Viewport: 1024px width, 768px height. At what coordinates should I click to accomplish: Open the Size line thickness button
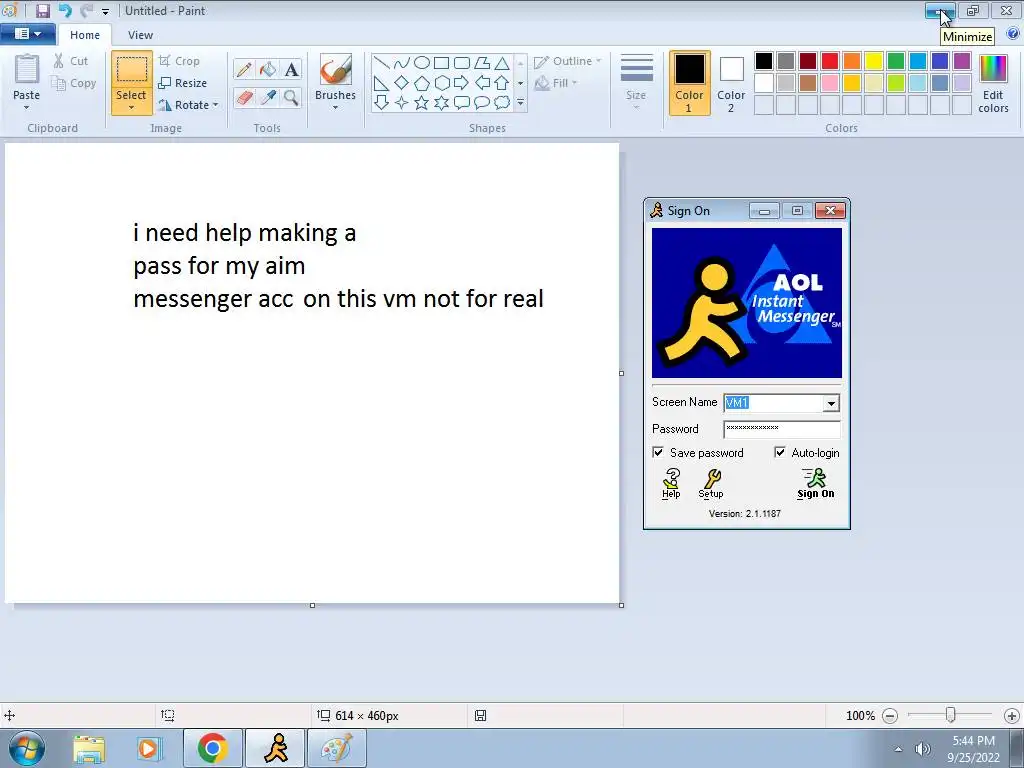[636, 81]
